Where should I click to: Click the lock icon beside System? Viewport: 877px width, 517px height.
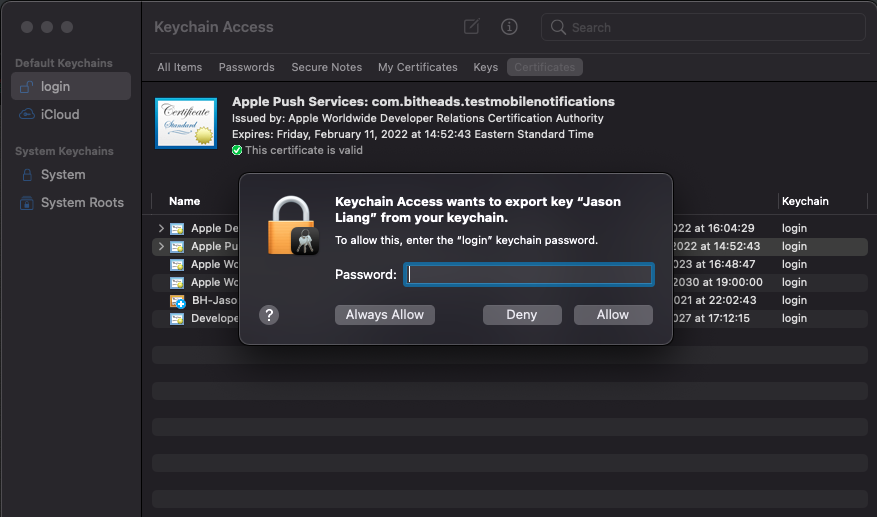point(26,175)
